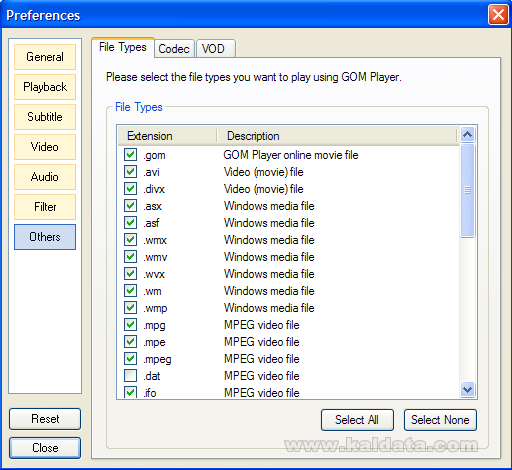Image resolution: width=512 pixels, height=470 pixels.
Task: Uncheck the .gom extension checkbox
Action: tap(130, 155)
